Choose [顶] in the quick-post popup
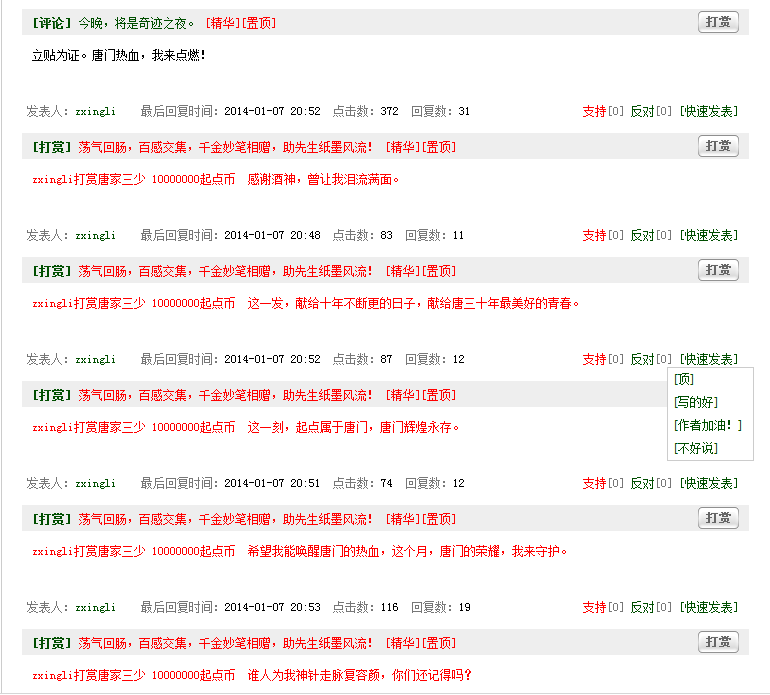 [x=684, y=379]
